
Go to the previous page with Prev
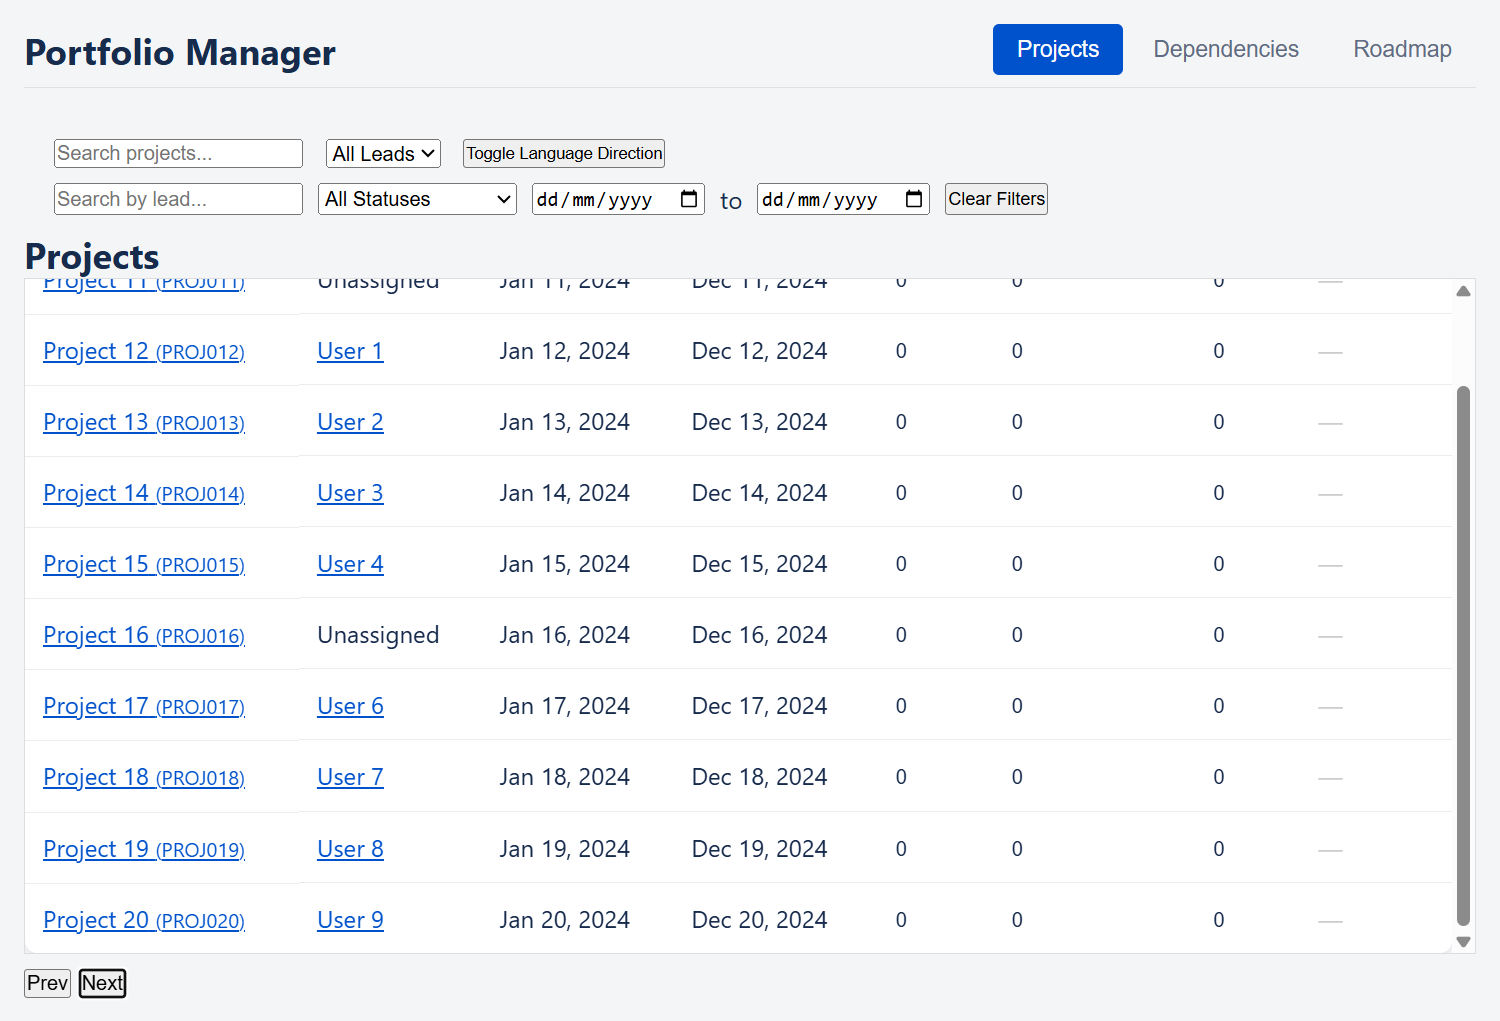pos(47,983)
